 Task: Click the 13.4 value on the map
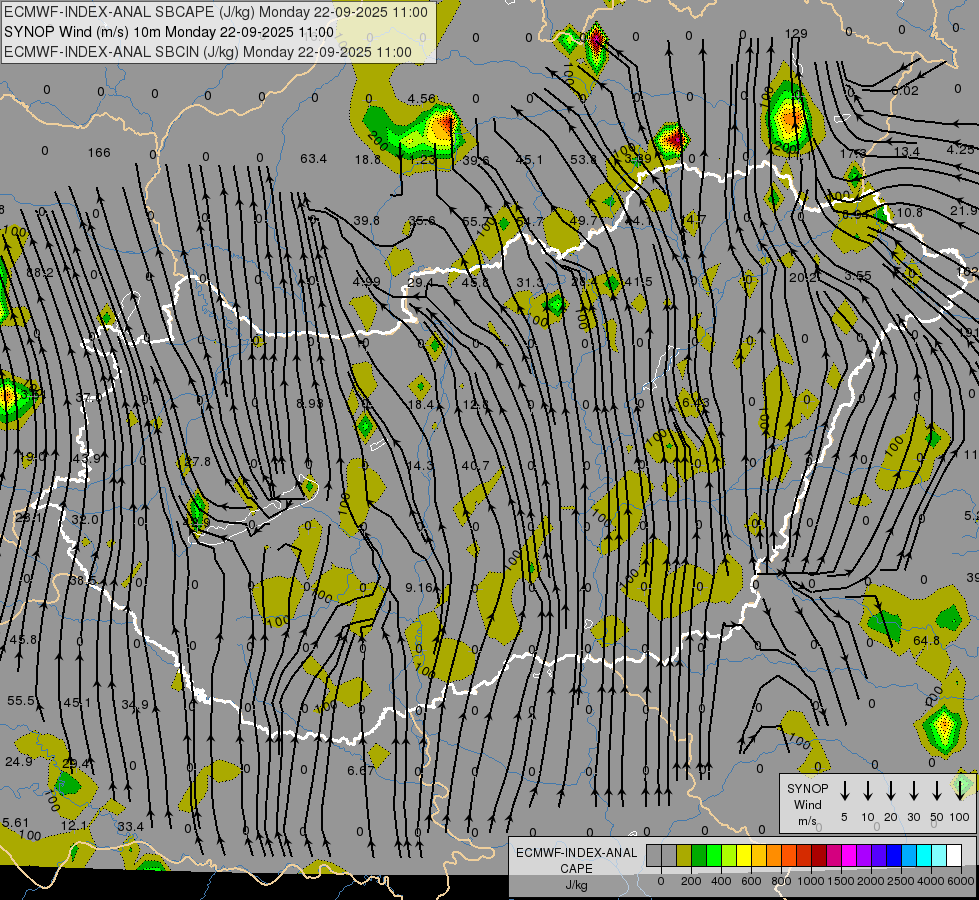click(907, 151)
